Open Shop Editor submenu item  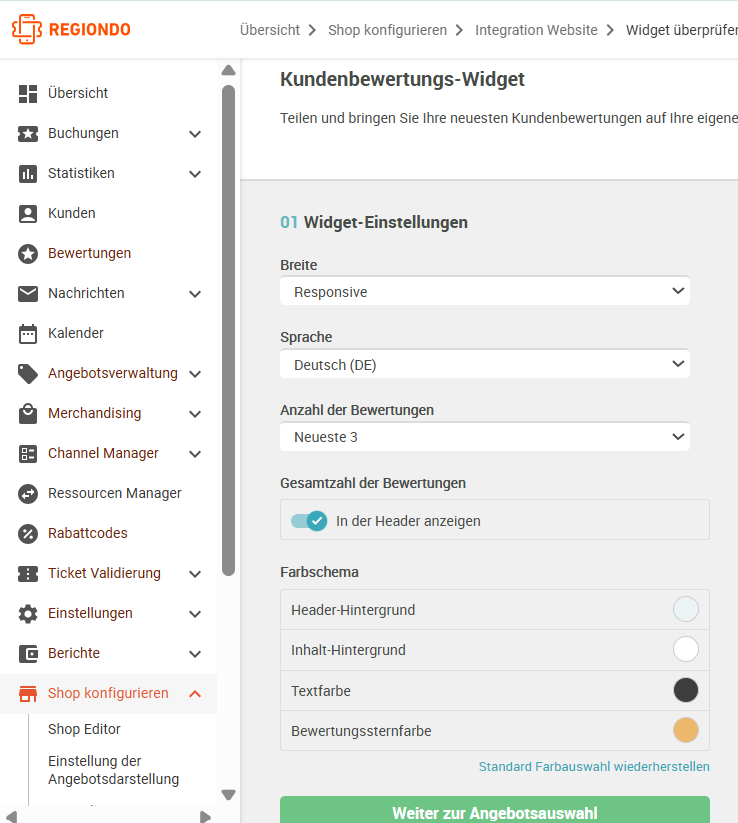click(x=85, y=729)
